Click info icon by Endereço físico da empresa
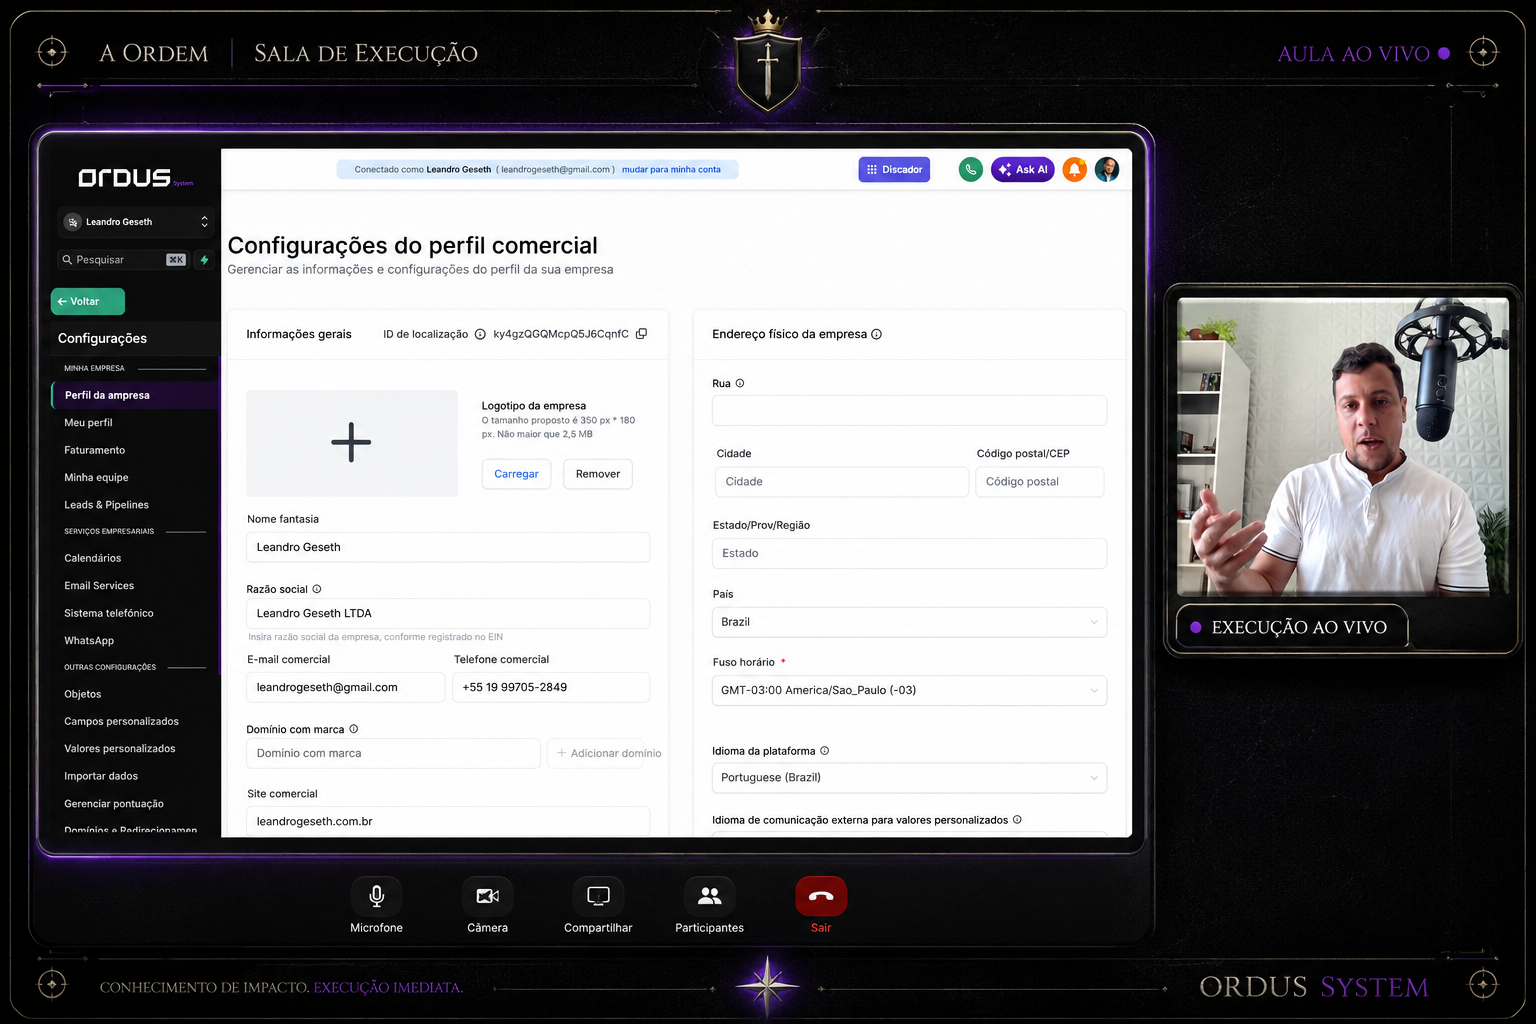 coord(876,334)
